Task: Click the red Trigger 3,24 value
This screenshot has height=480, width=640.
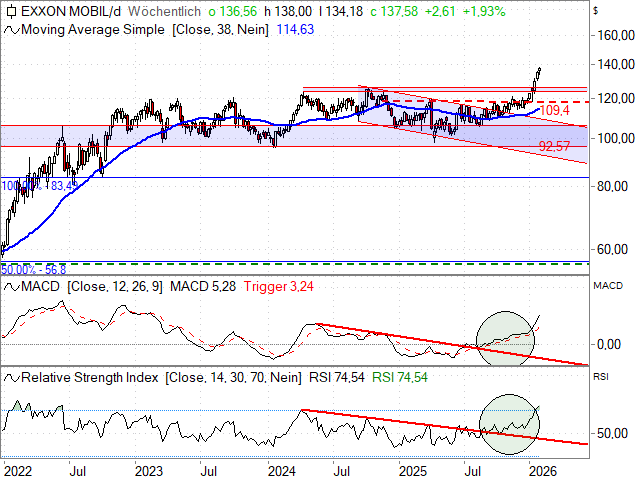Action: pyautogui.click(x=279, y=287)
